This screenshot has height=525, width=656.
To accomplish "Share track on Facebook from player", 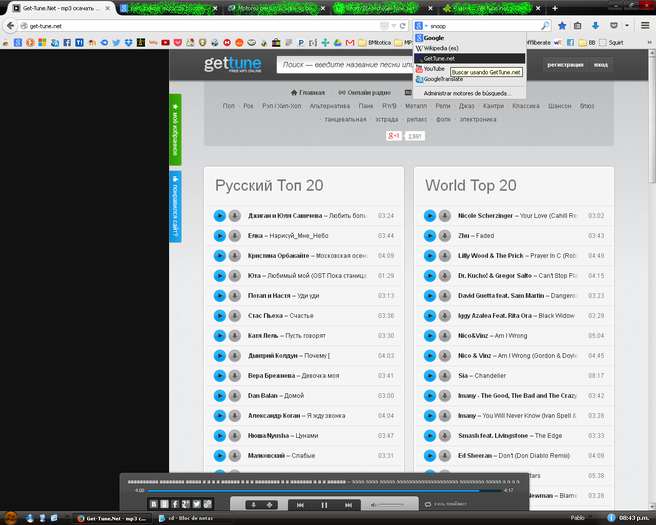I will [x=175, y=504].
